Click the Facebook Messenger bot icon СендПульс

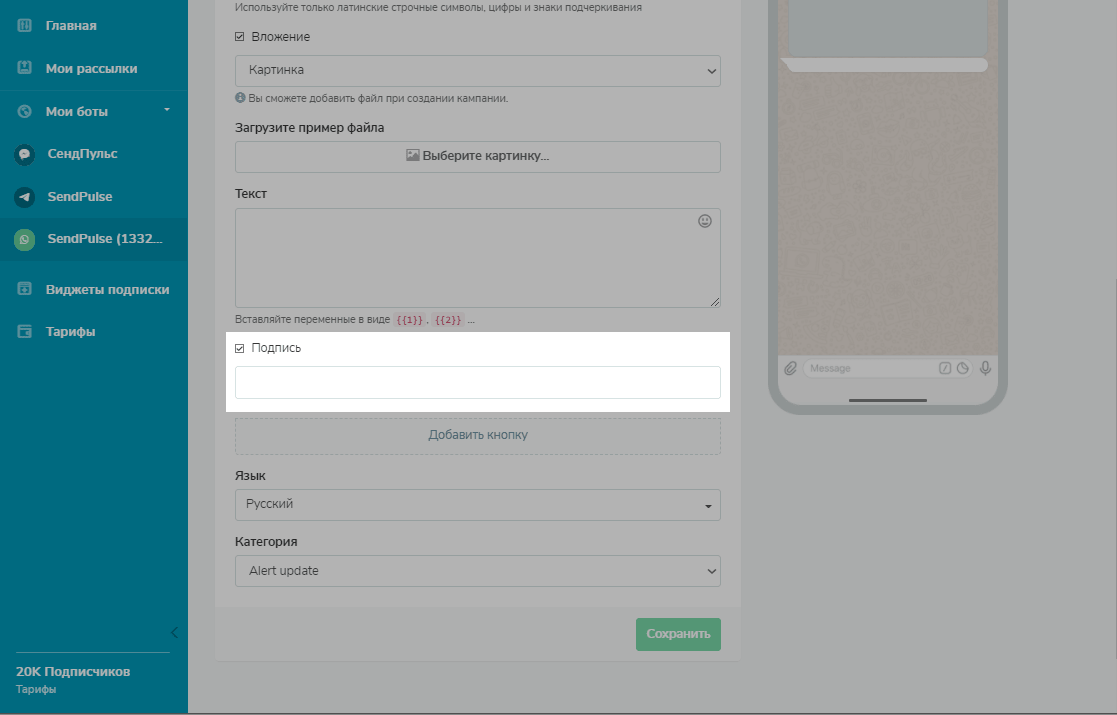[x=25, y=155]
